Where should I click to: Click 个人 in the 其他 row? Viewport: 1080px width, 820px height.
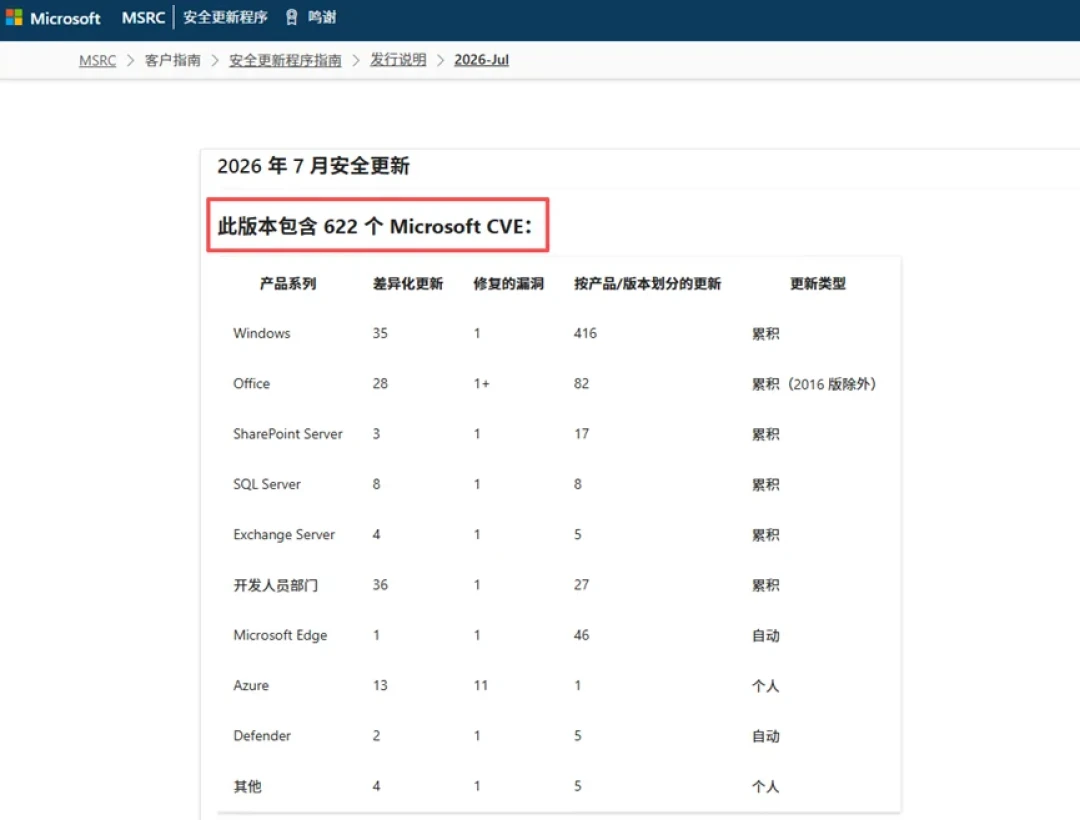(765, 786)
